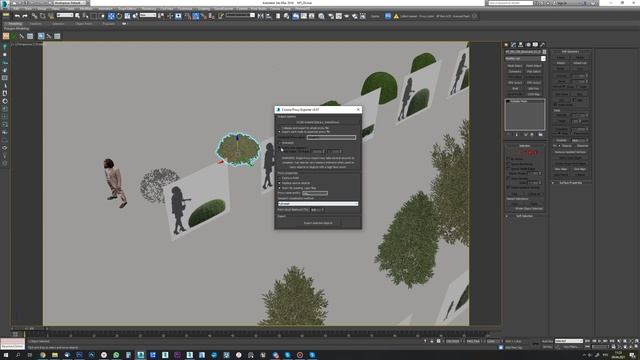Click the Undo arrow in main toolbar
640x360 pixels.
click(x=17, y=16)
